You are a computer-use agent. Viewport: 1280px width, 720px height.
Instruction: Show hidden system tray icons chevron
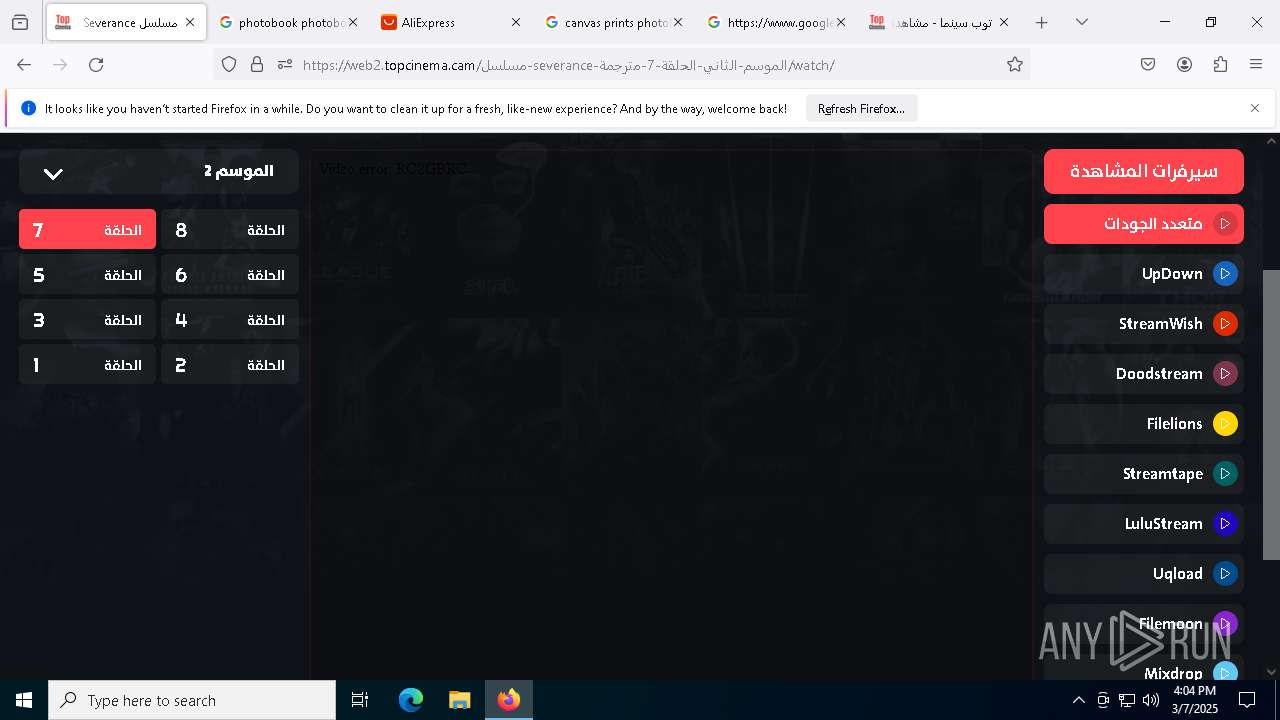1078,700
